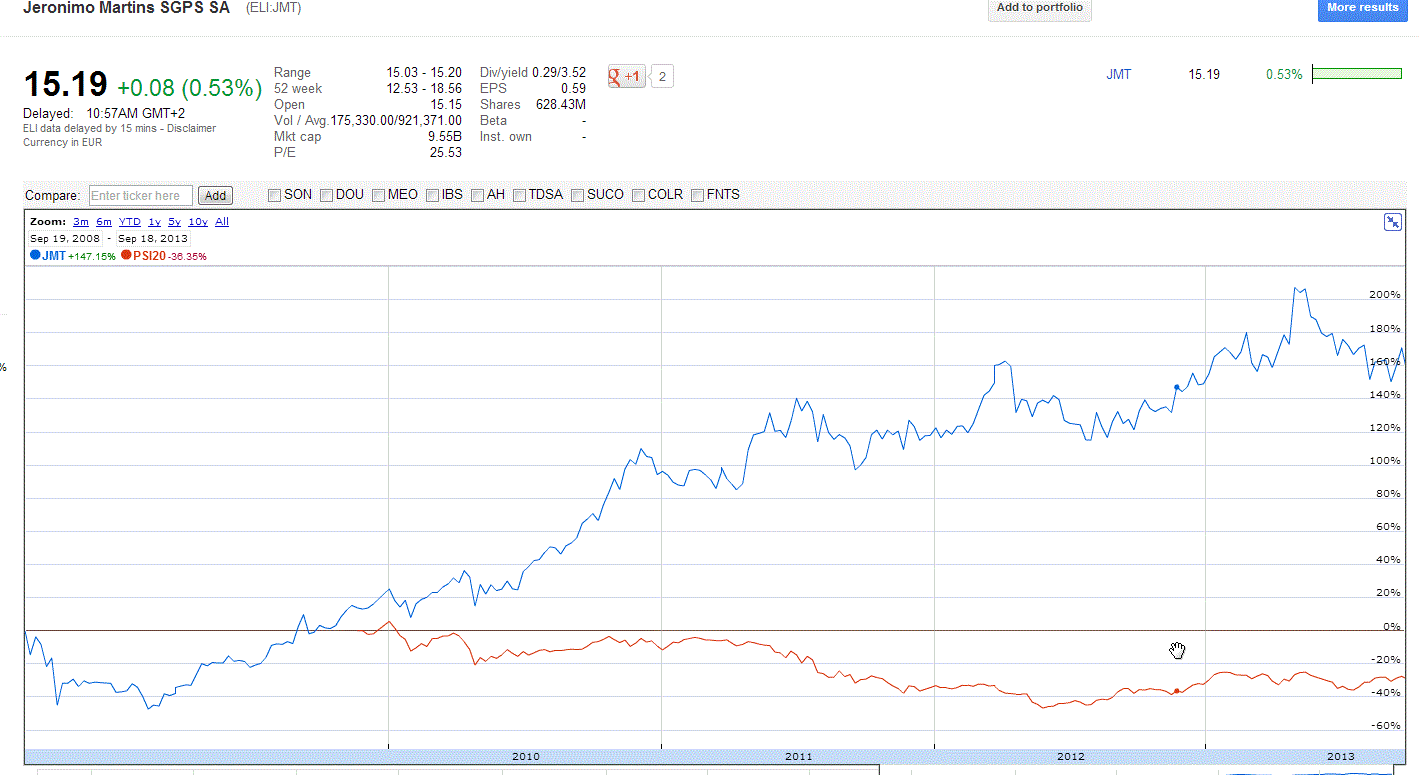Click the Open value 15.15

point(446,105)
